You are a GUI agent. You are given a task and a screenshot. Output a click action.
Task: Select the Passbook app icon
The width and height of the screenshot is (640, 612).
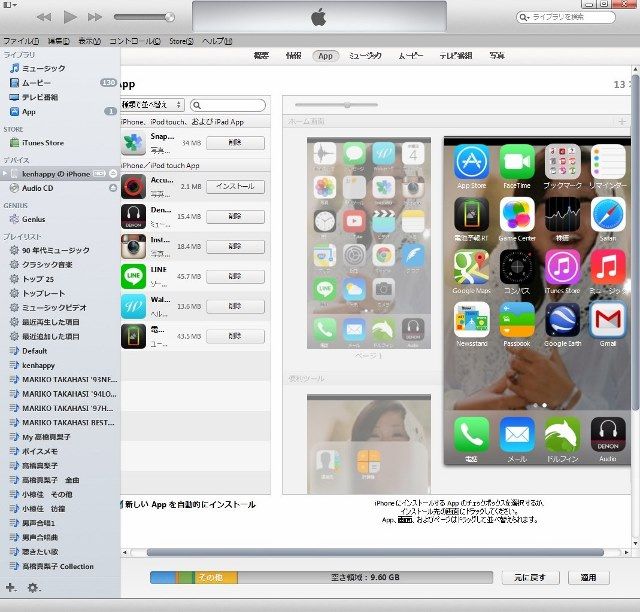coord(517,320)
